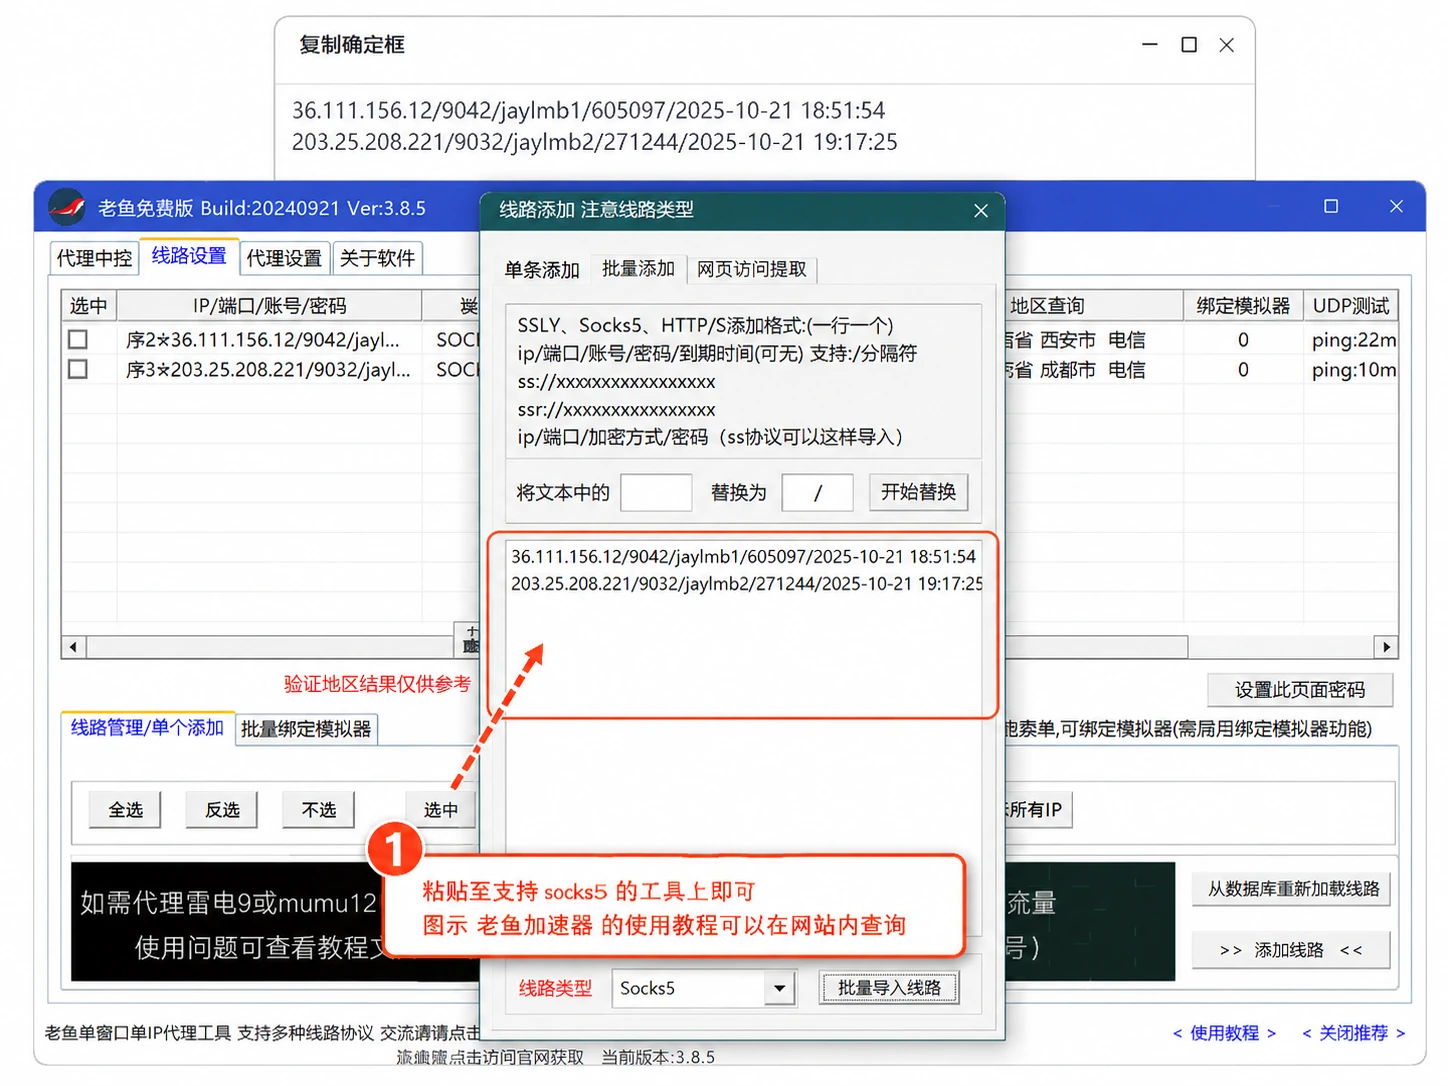Click the right scroll arrow of line list
1448x1086 pixels.
(x=1386, y=647)
